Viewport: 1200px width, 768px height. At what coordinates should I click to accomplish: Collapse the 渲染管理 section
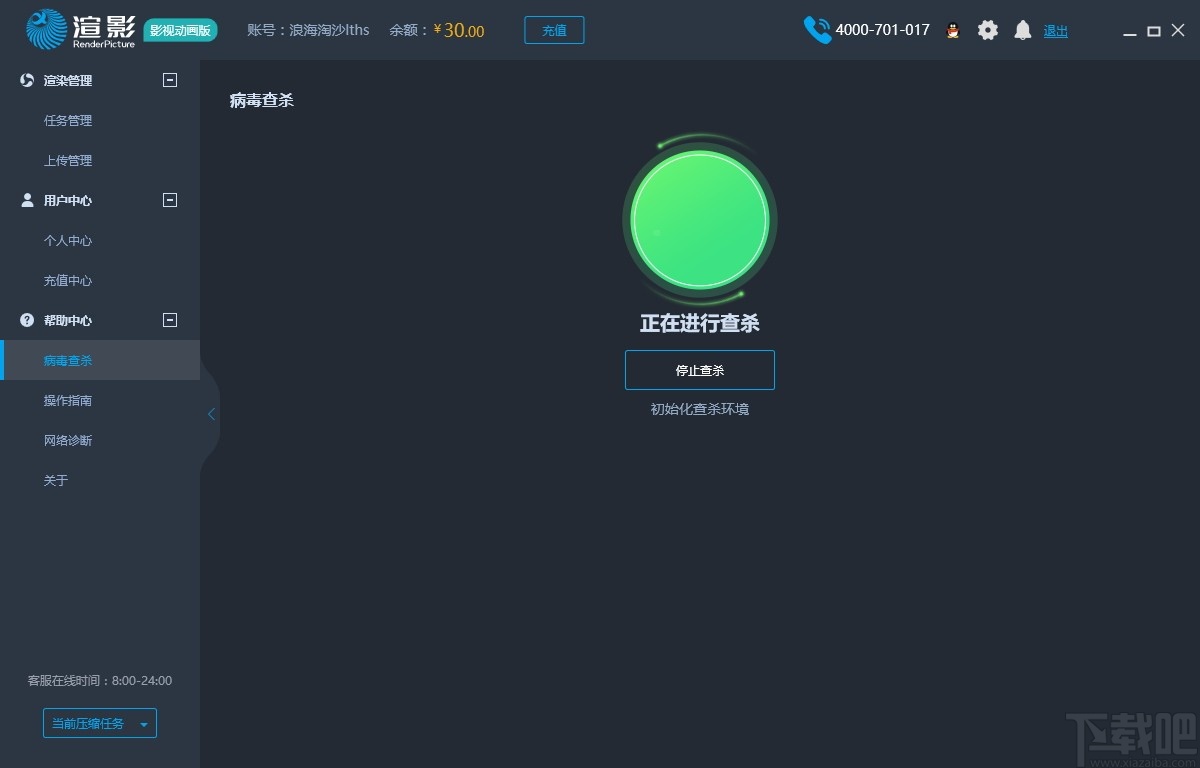[x=169, y=80]
